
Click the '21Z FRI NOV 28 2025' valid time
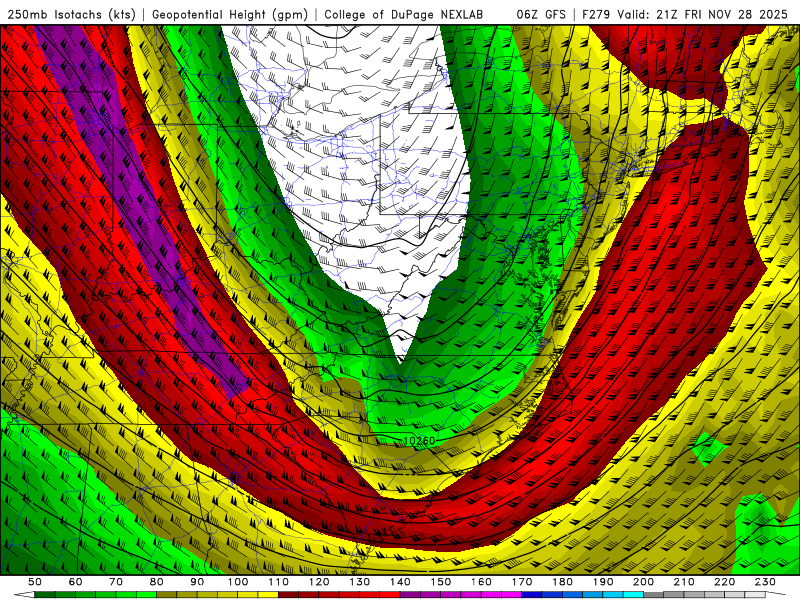(x=722, y=14)
